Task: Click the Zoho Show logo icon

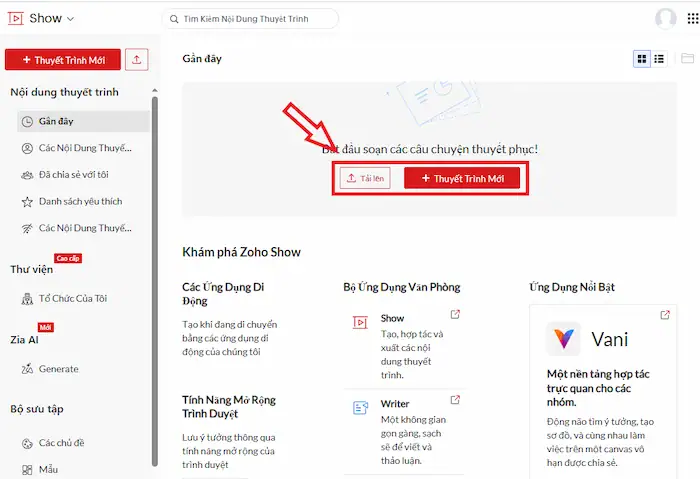Action: [x=15, y=18]
